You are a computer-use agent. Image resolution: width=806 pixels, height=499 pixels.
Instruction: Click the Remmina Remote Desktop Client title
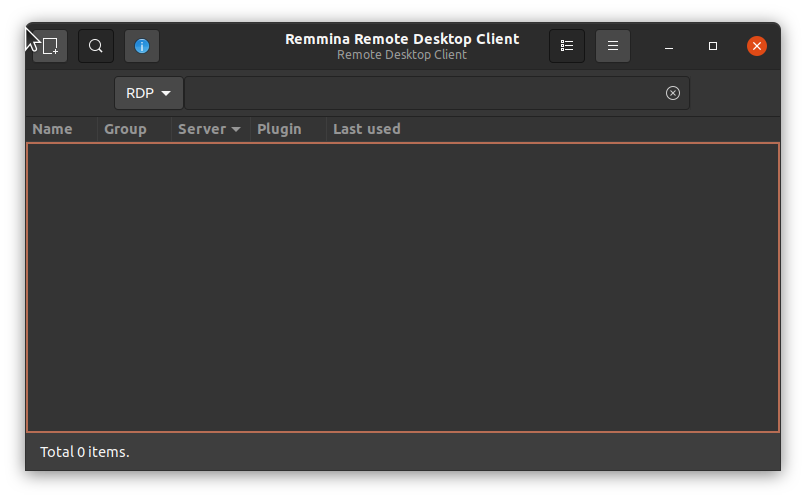(x=402, y=39)
